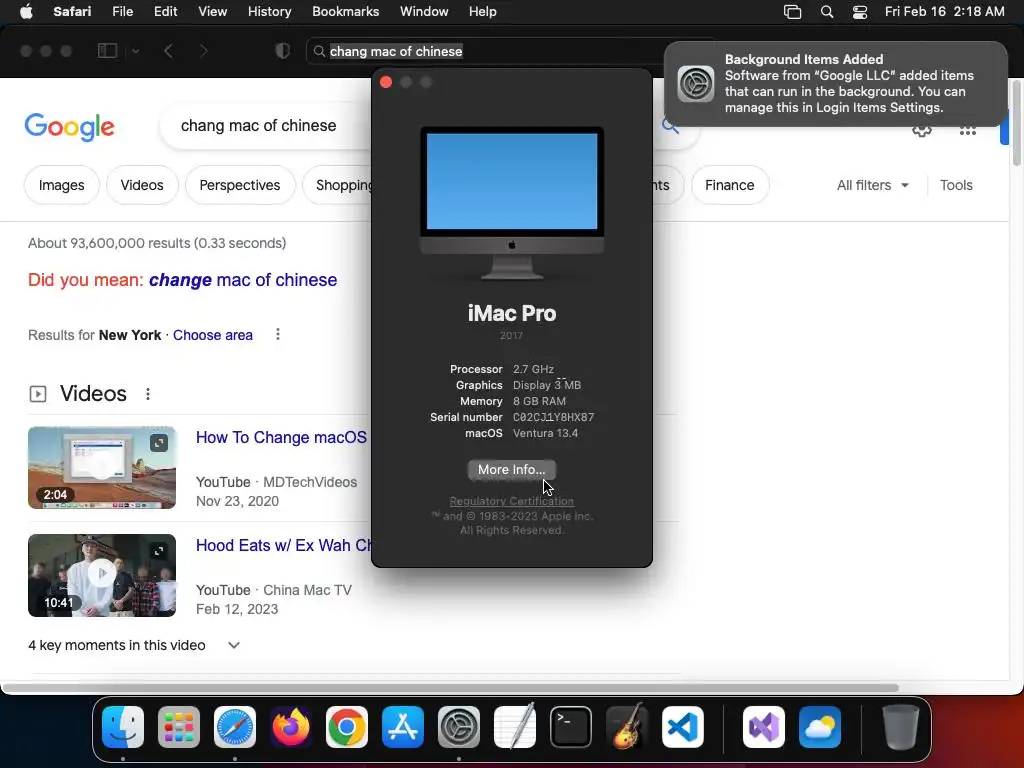Open Control Center in the menu bar

click(860, 12)
